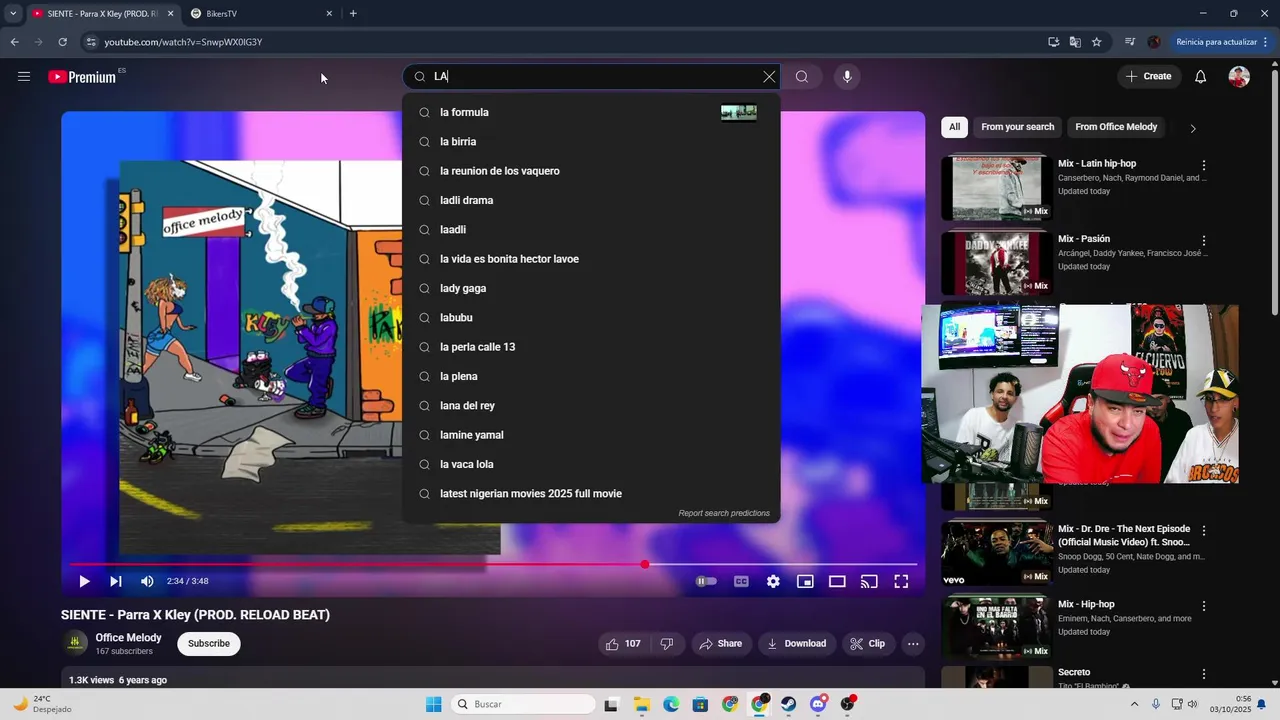The width and height of the screenshot is (1280, 720).
Task: Click the address bar URL
Action: (183, 42)
